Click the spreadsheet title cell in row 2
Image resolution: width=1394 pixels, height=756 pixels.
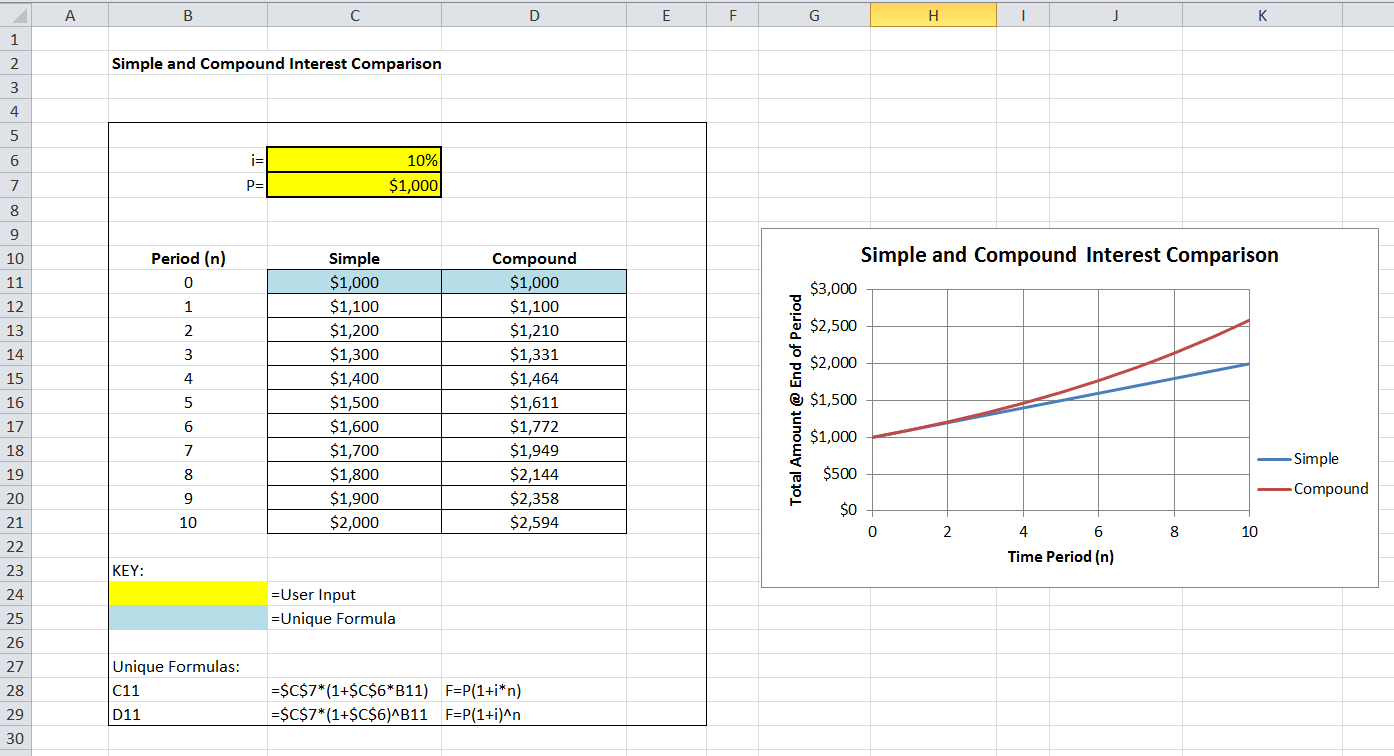click(276, 64)
